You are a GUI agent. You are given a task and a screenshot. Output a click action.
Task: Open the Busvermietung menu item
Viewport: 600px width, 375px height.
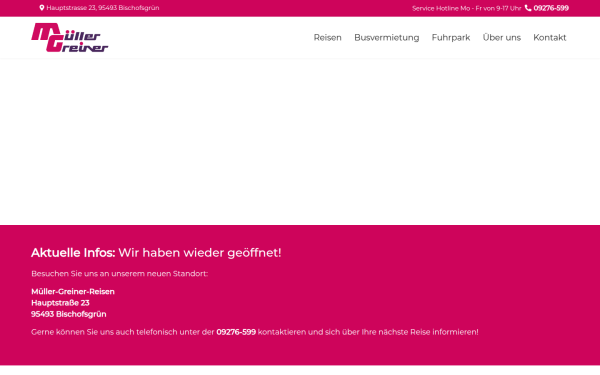point(386,38)
